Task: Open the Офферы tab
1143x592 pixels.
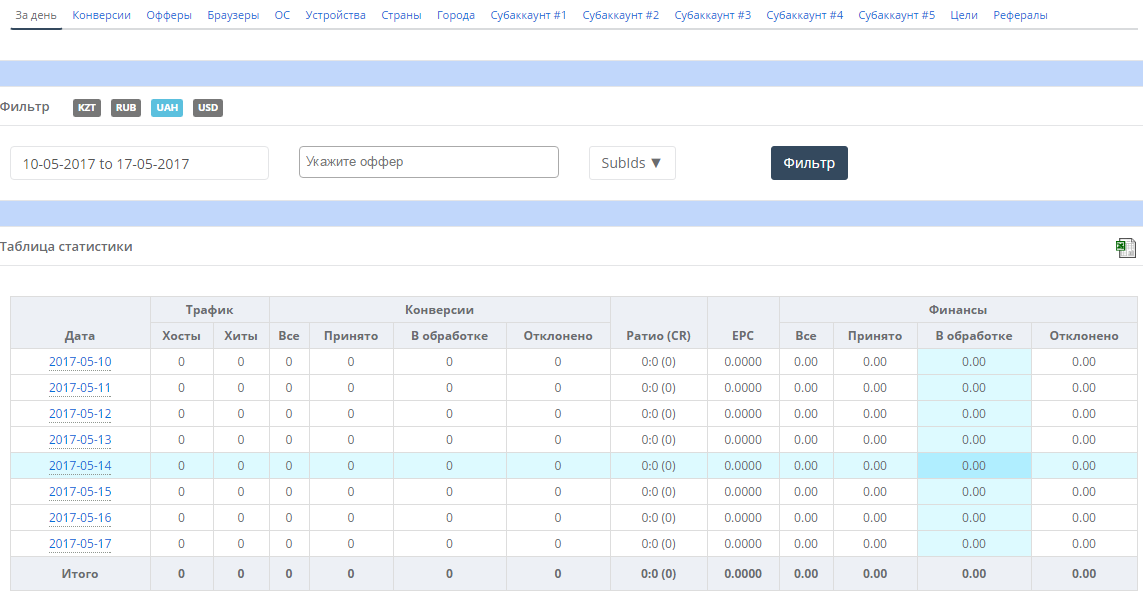Action: pos(169,15)
